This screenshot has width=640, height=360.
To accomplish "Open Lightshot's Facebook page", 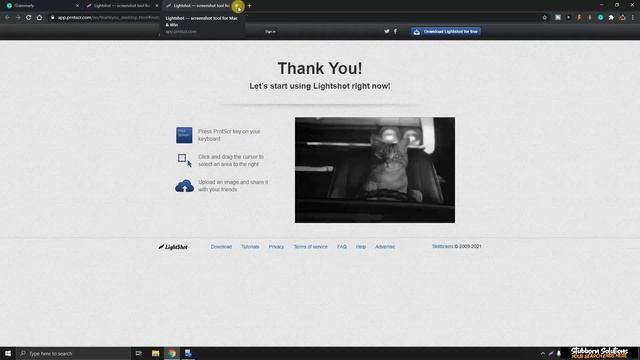I will (x=395, y=31).
